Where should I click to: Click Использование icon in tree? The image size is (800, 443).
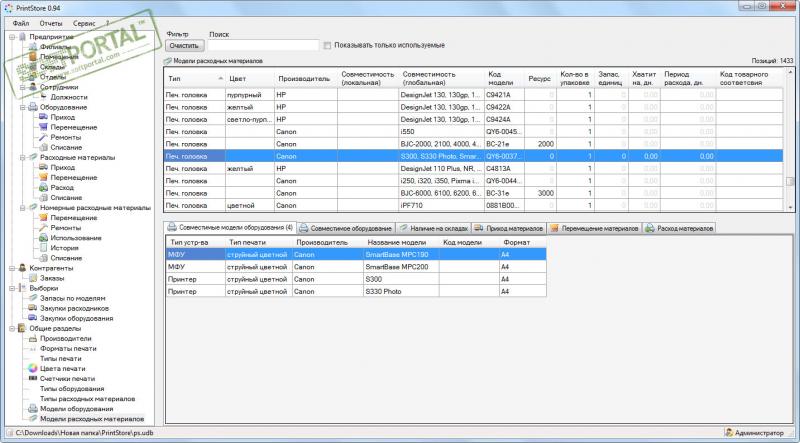(43, 238)
